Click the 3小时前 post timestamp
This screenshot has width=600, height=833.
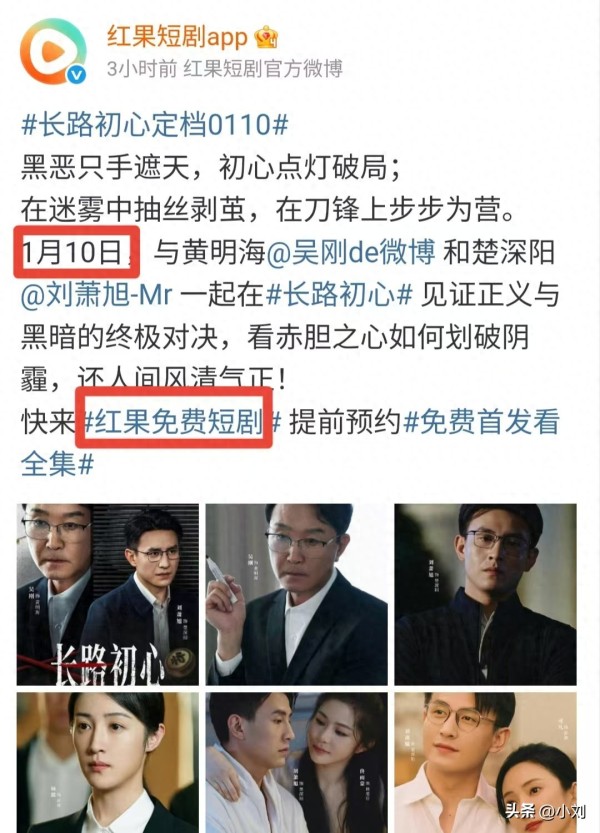[x=142, y=69]
